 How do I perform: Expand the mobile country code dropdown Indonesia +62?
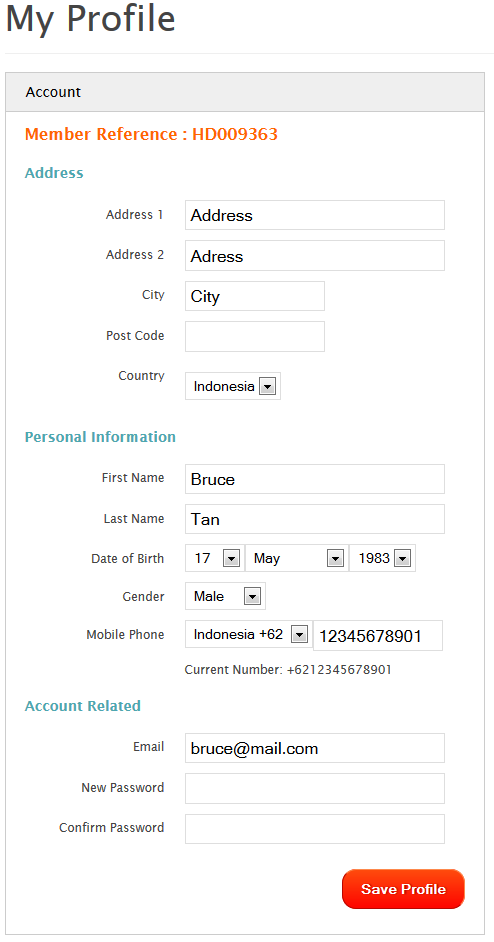[249, 634]
